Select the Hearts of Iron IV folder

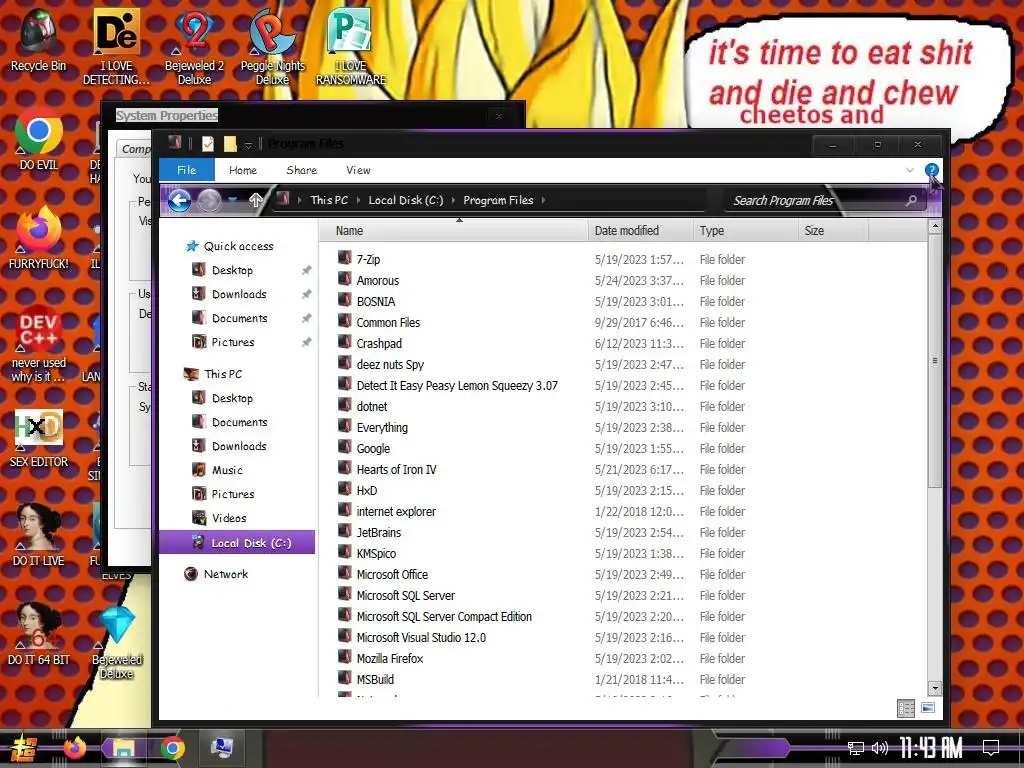396,470
